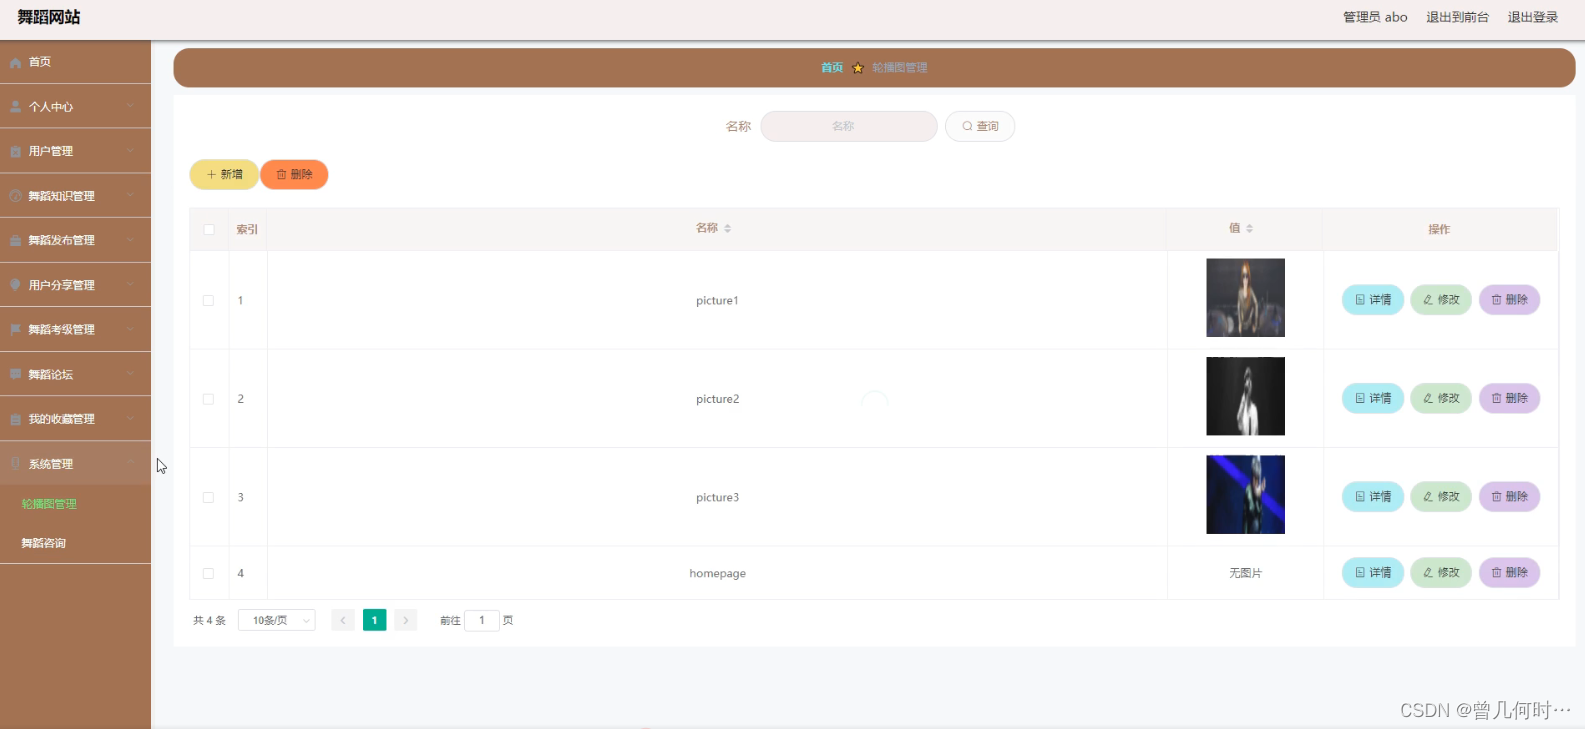Click 删除 for picture2 row
1585x729 pixels.
[x=1509, y=398]
